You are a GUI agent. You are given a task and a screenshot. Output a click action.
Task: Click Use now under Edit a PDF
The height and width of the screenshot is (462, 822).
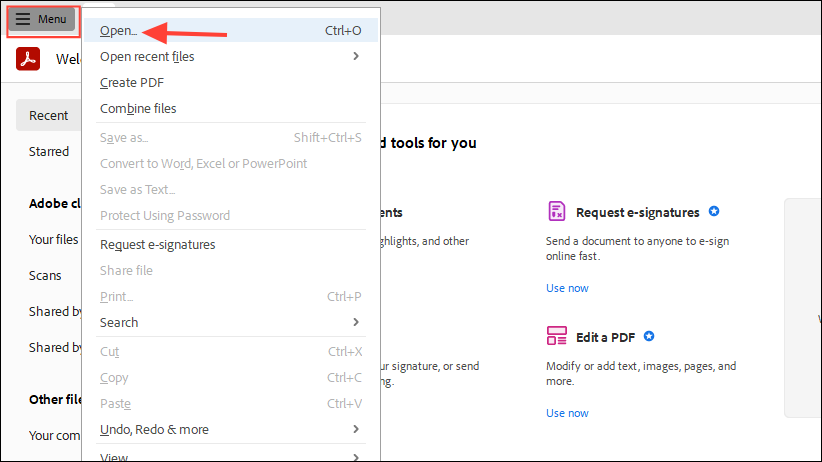(x=567, y=413)
